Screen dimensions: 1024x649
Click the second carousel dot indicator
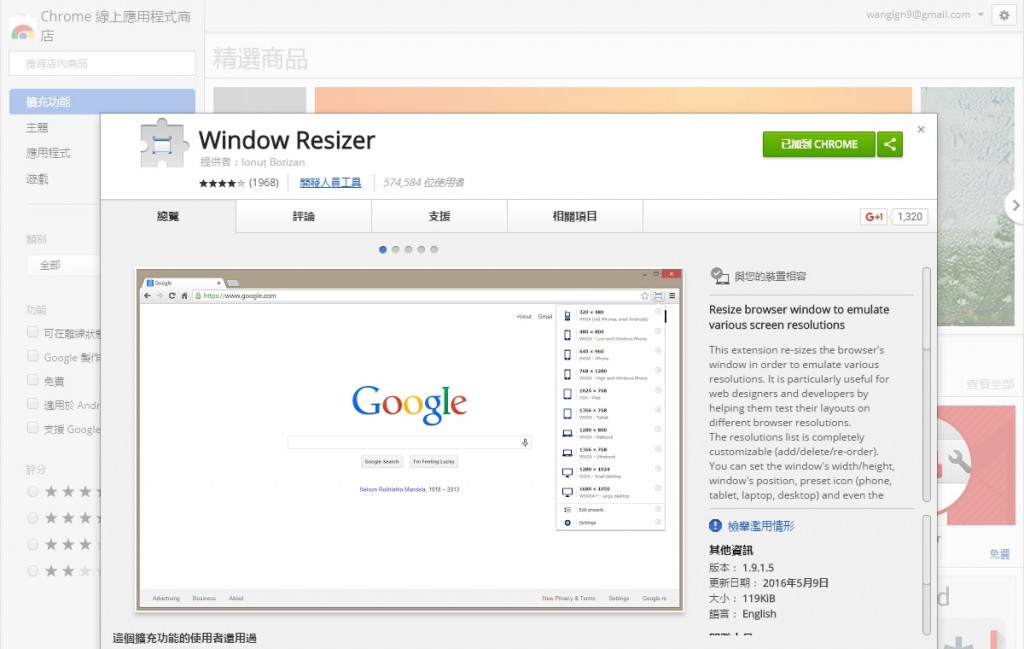396,249
